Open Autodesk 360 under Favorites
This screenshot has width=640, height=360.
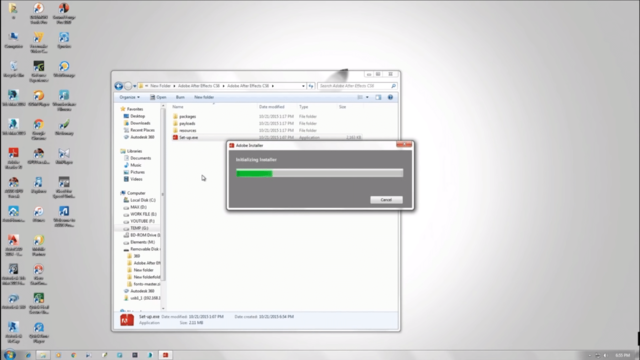click(x=142, y=137)
